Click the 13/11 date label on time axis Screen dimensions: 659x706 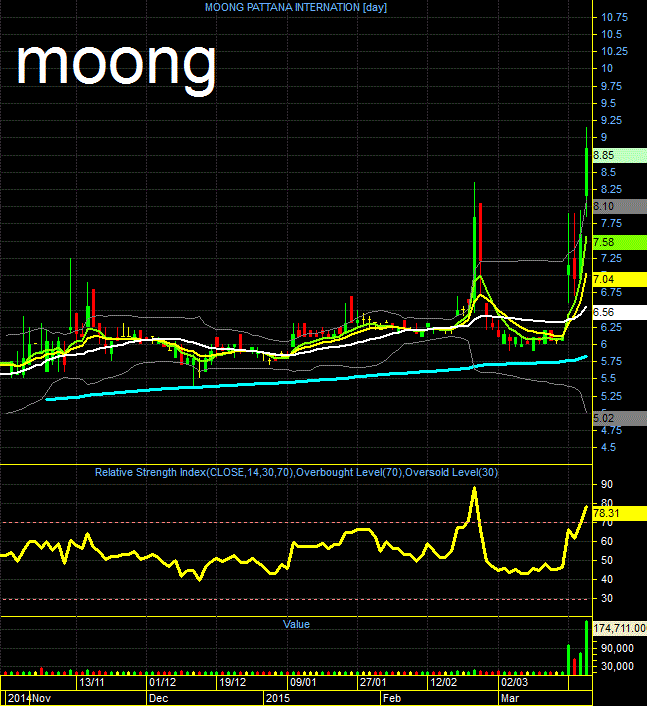(92, 682)
